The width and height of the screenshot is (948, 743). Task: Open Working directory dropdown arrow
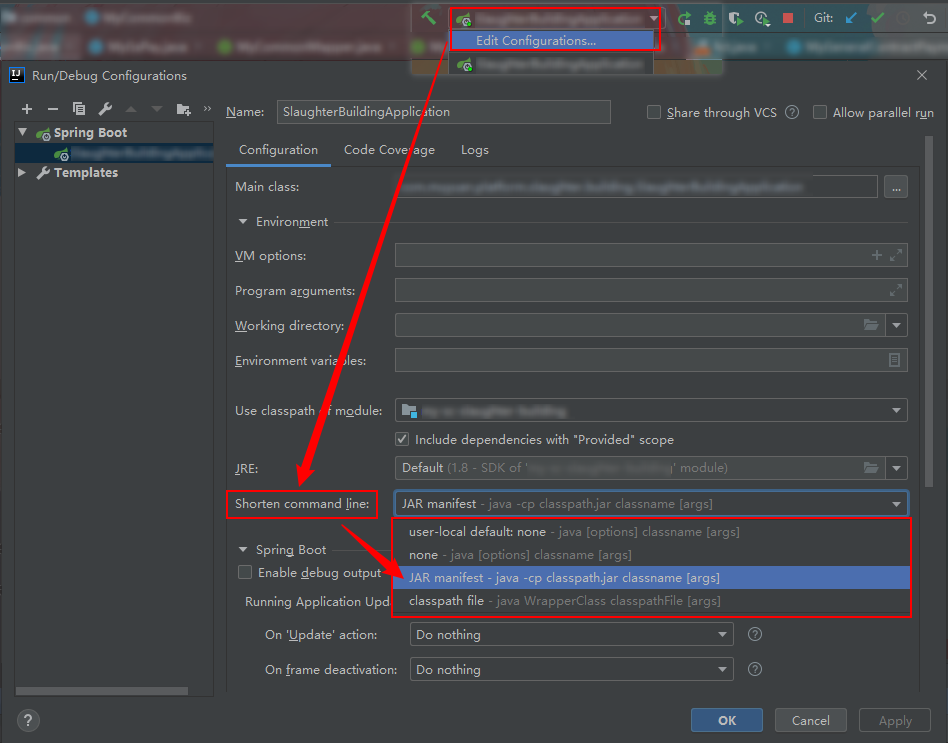click(x=896, y=325)
